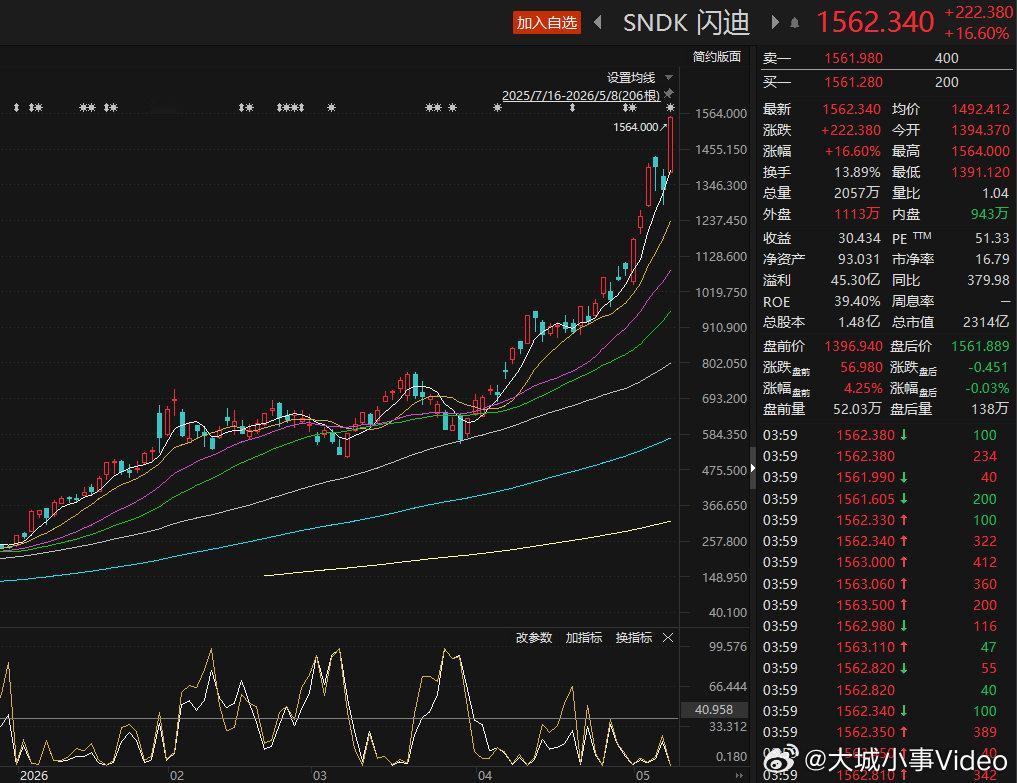Go to next stock with right arrow
The height and width of the screenshot is (783, 1017).
[x=774, y=23]
